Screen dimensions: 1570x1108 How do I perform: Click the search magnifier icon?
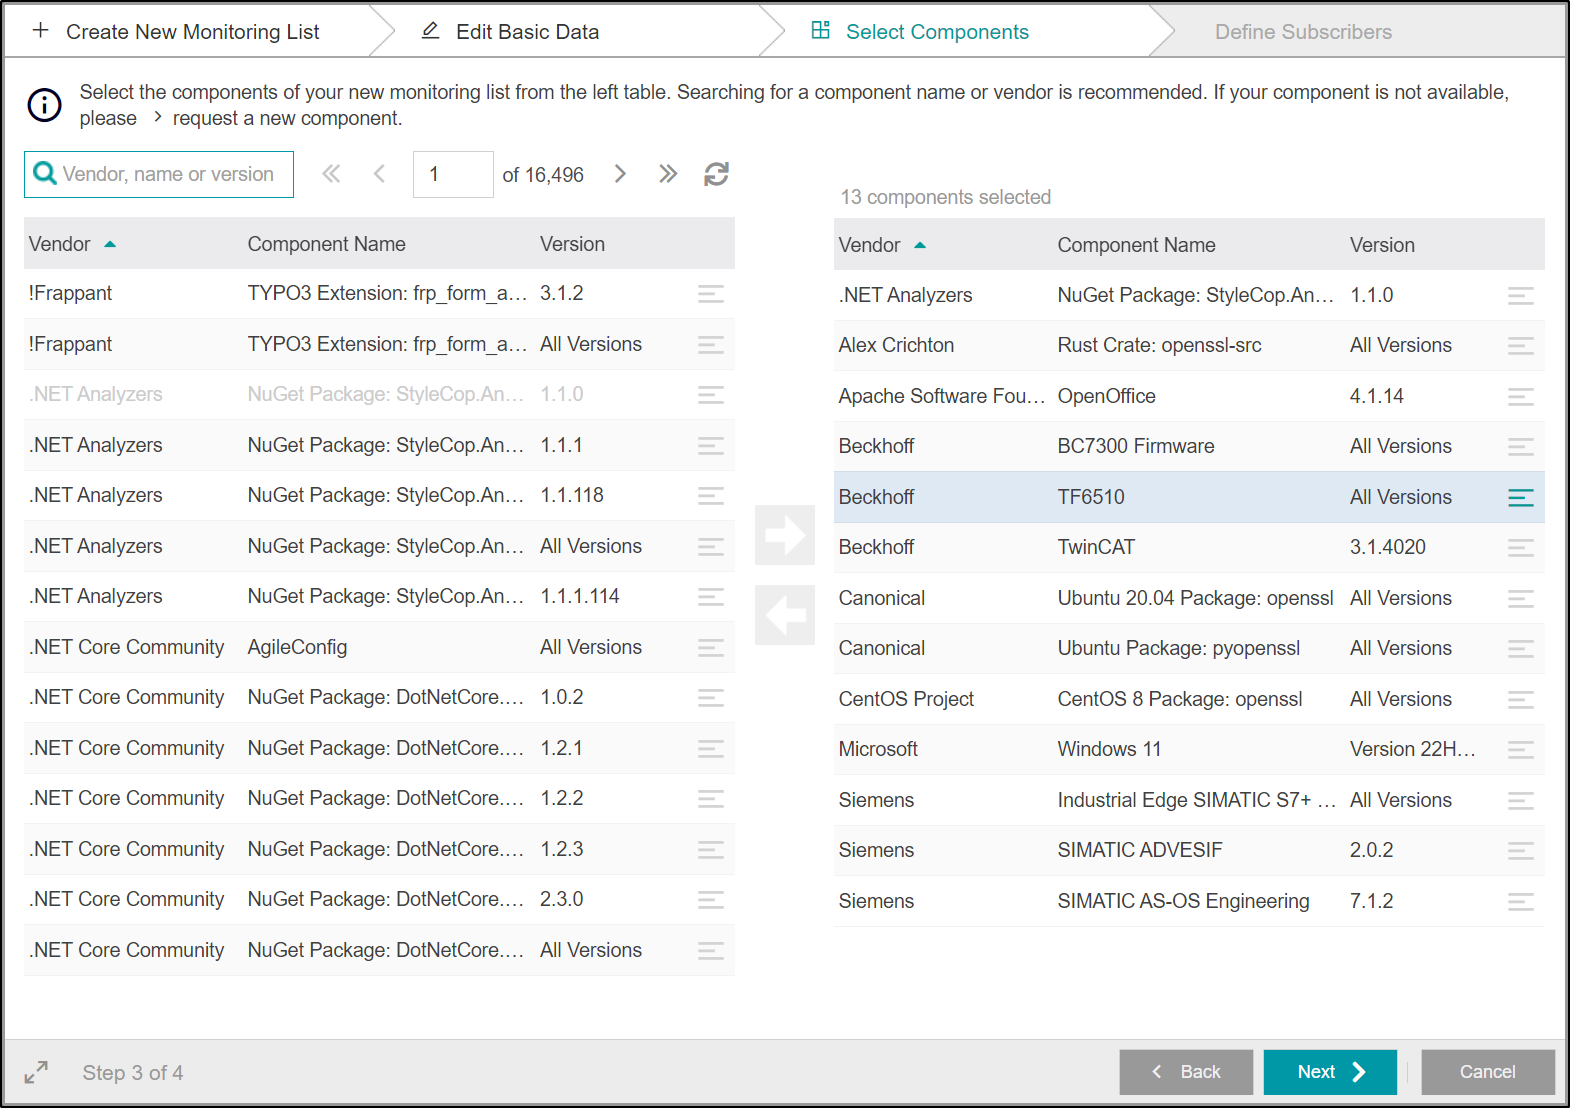tap(45, 174)
